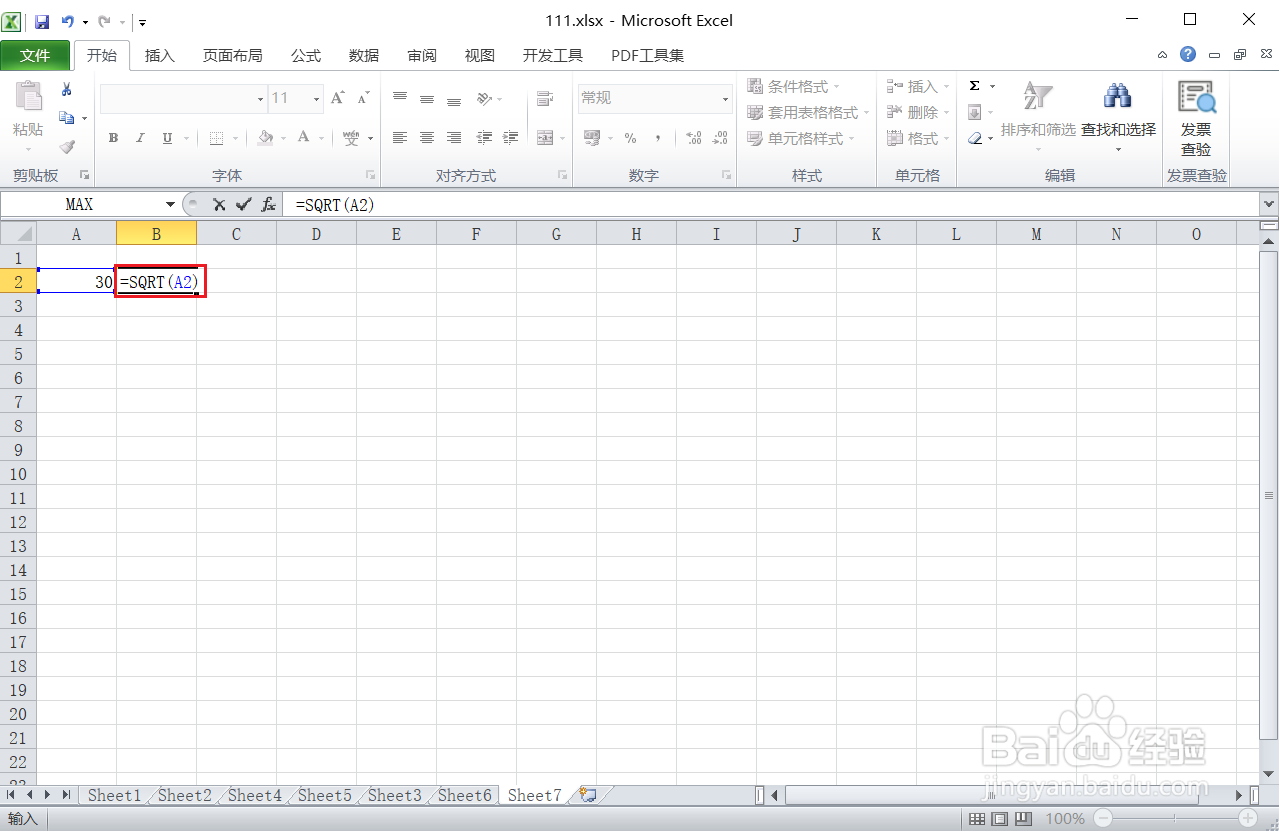Open the cells Insert (插入) dropdown

(918, 86)
